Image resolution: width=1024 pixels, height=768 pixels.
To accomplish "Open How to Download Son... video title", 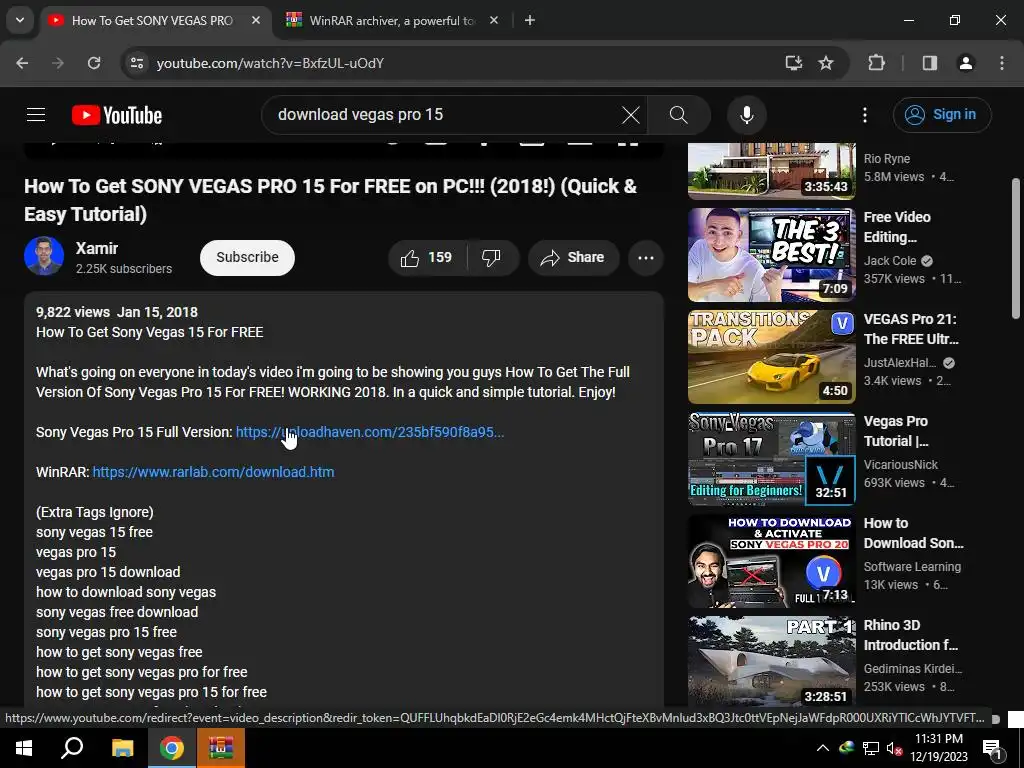I will click(913, 533).
